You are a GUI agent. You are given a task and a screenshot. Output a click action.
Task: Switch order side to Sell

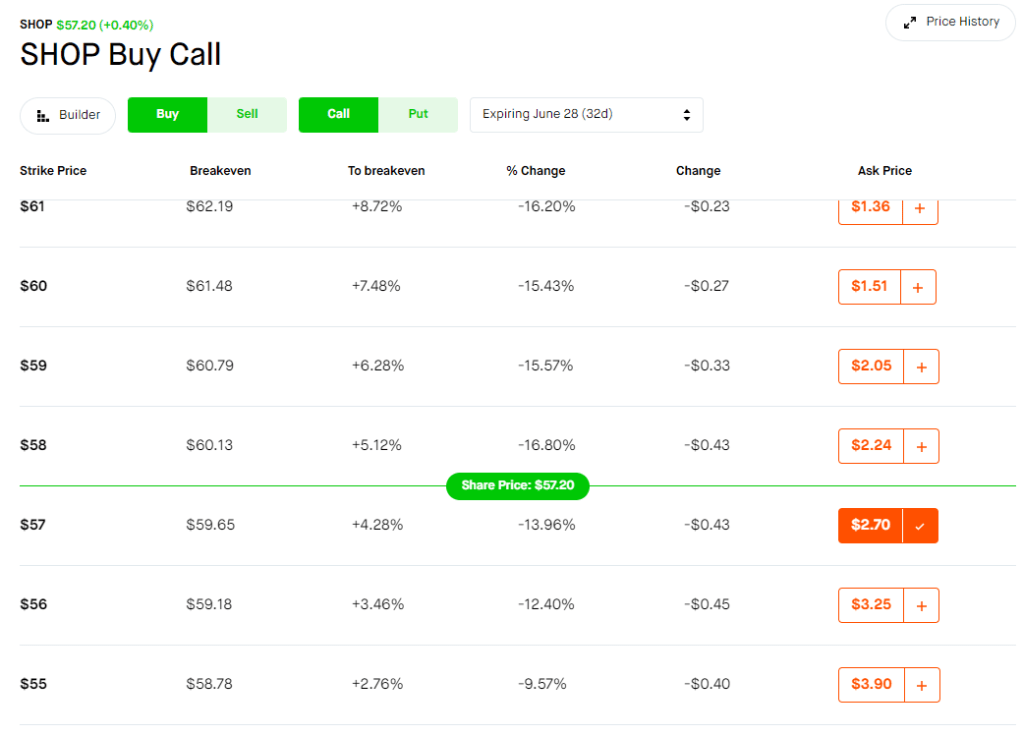point(247,115)
